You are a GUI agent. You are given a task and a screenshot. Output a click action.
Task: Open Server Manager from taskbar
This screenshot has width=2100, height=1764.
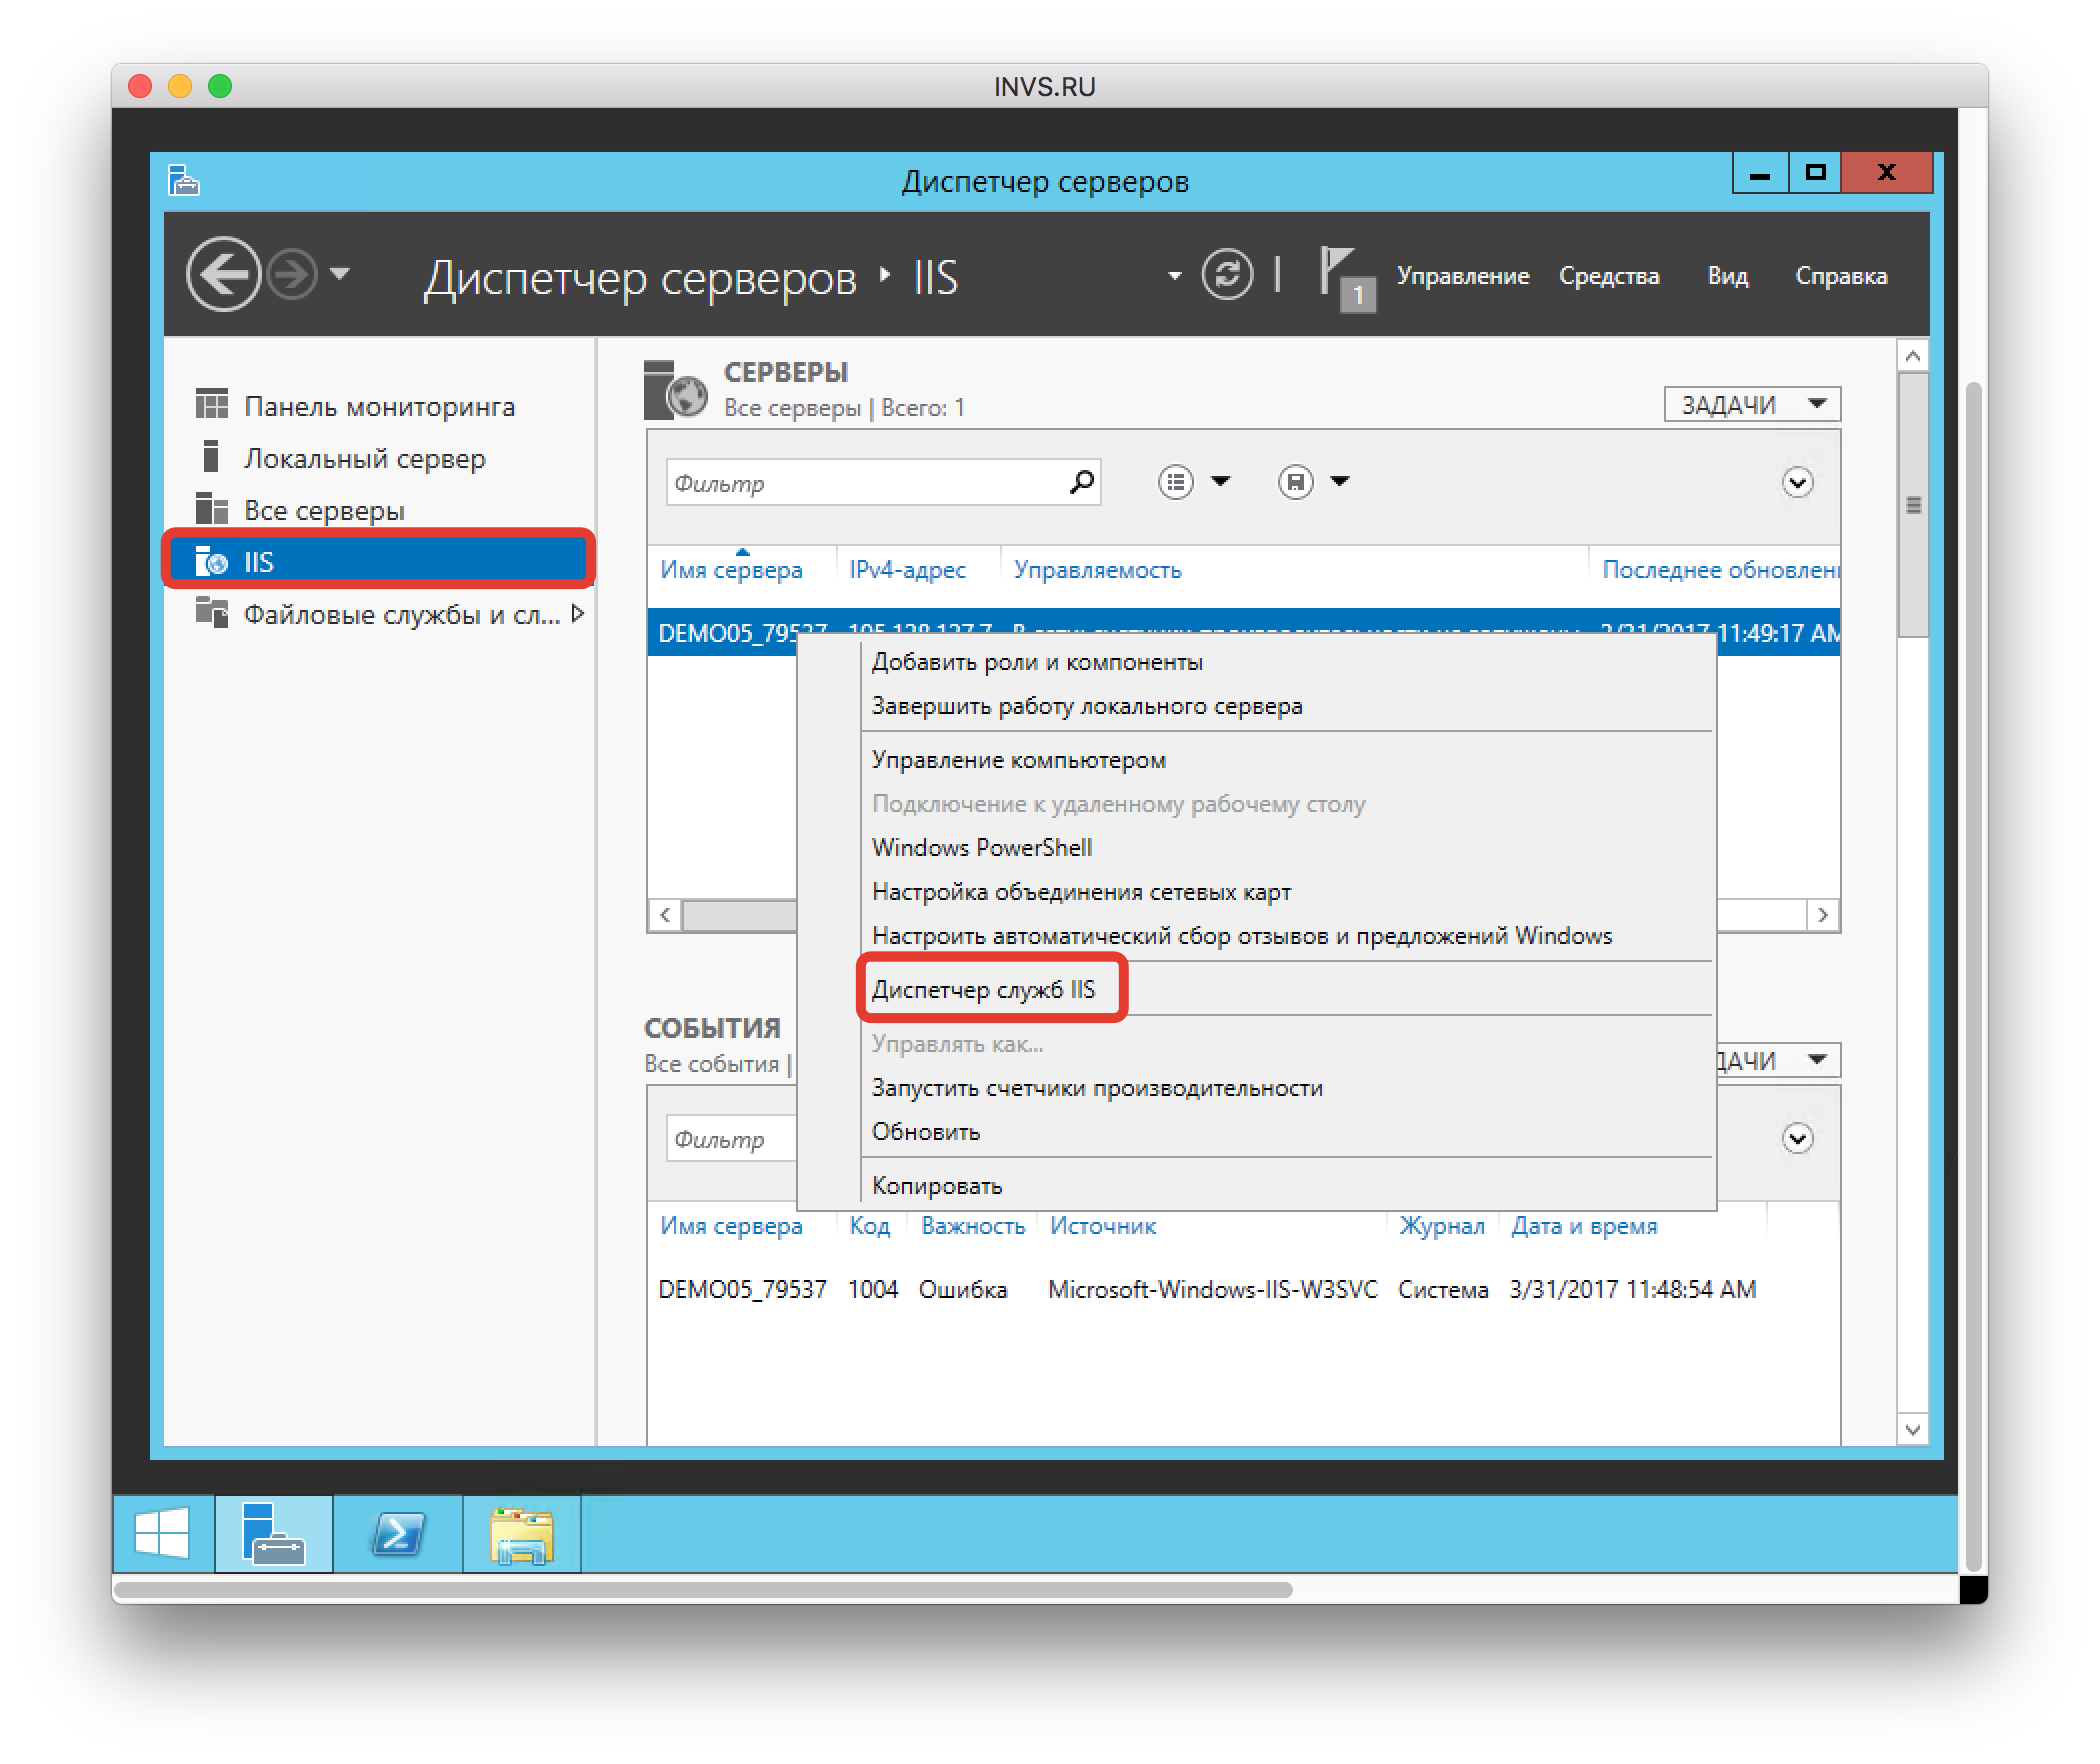click(273, 1532)
